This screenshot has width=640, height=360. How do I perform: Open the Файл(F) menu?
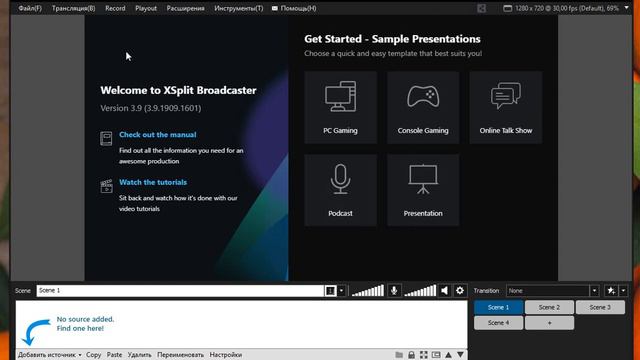30,8
